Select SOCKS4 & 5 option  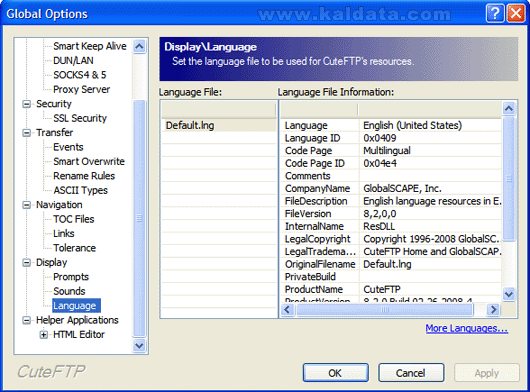(x=79, y=75)
